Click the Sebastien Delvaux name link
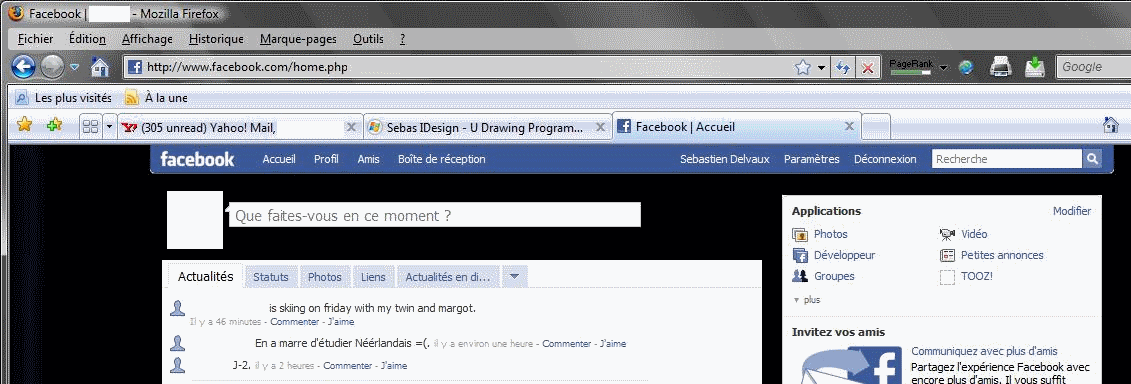 pos(724,159)
